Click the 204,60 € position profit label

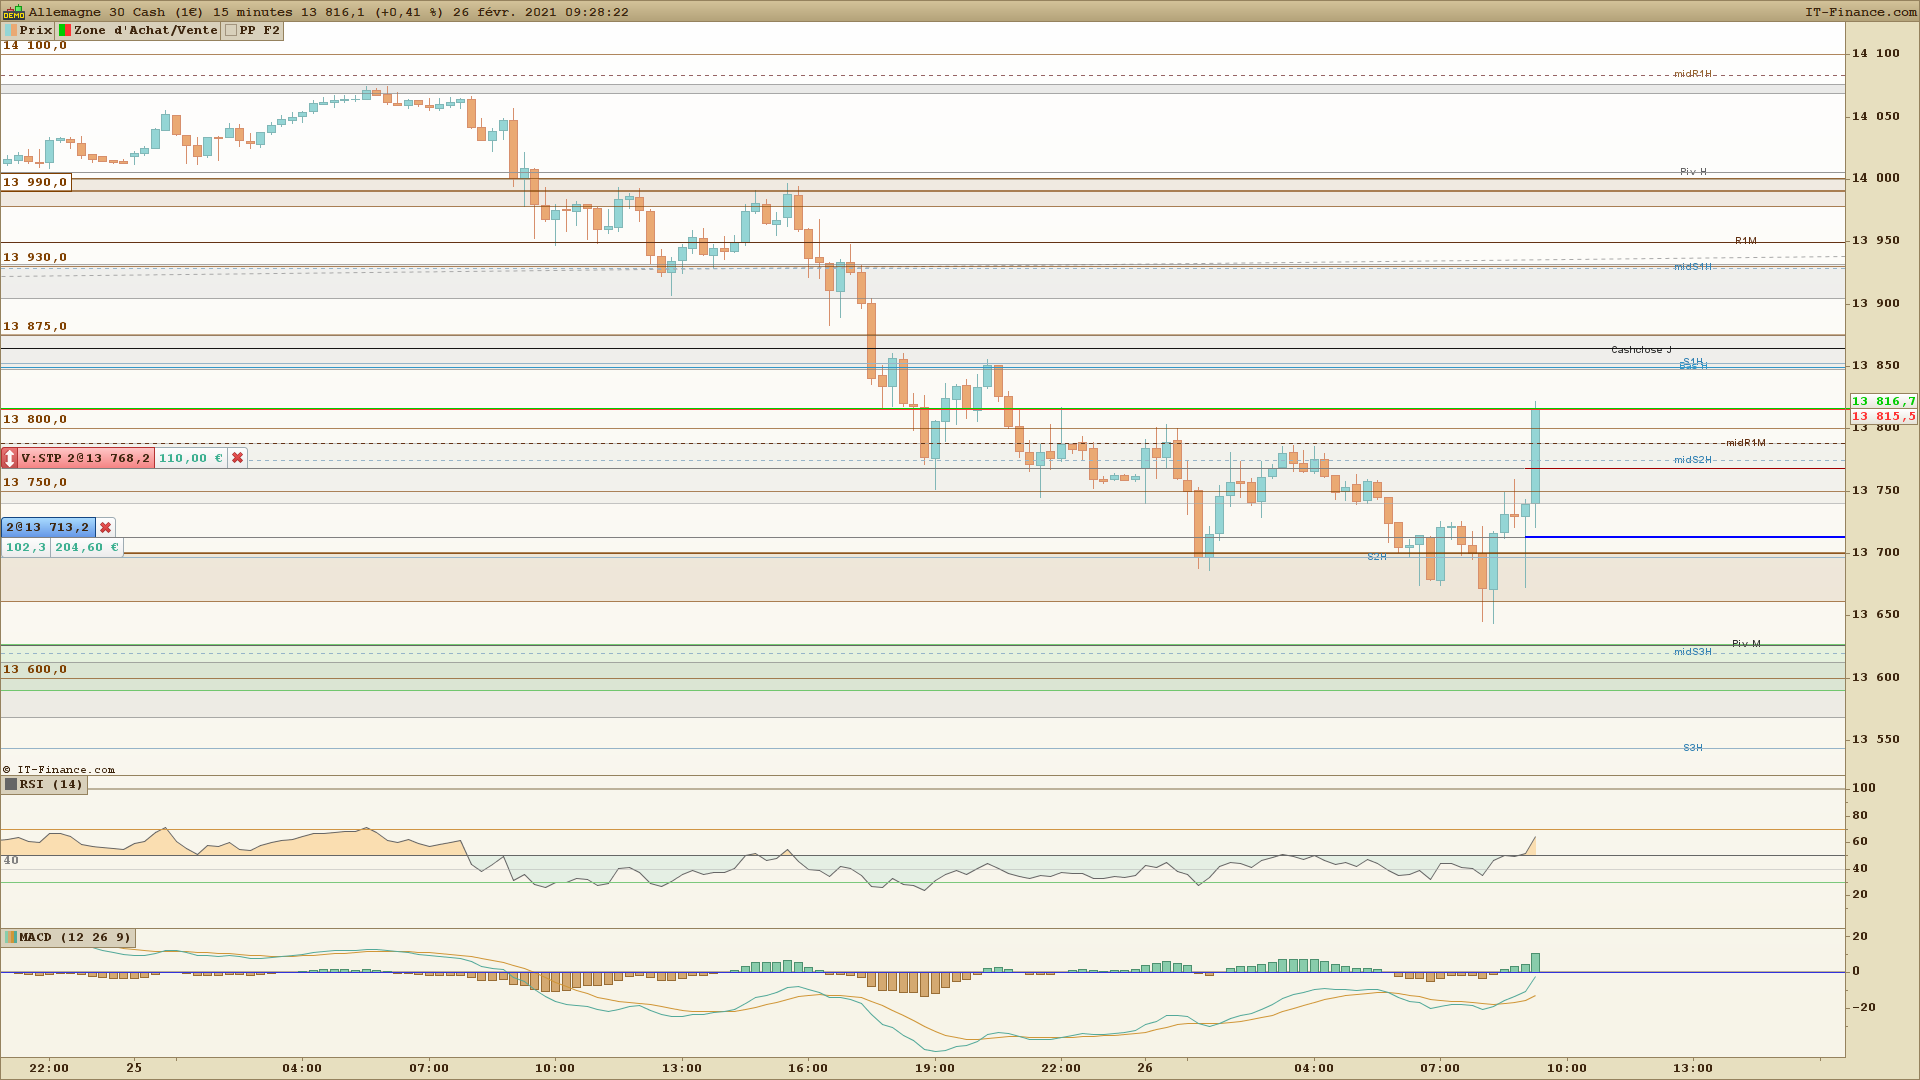(86, 548)
